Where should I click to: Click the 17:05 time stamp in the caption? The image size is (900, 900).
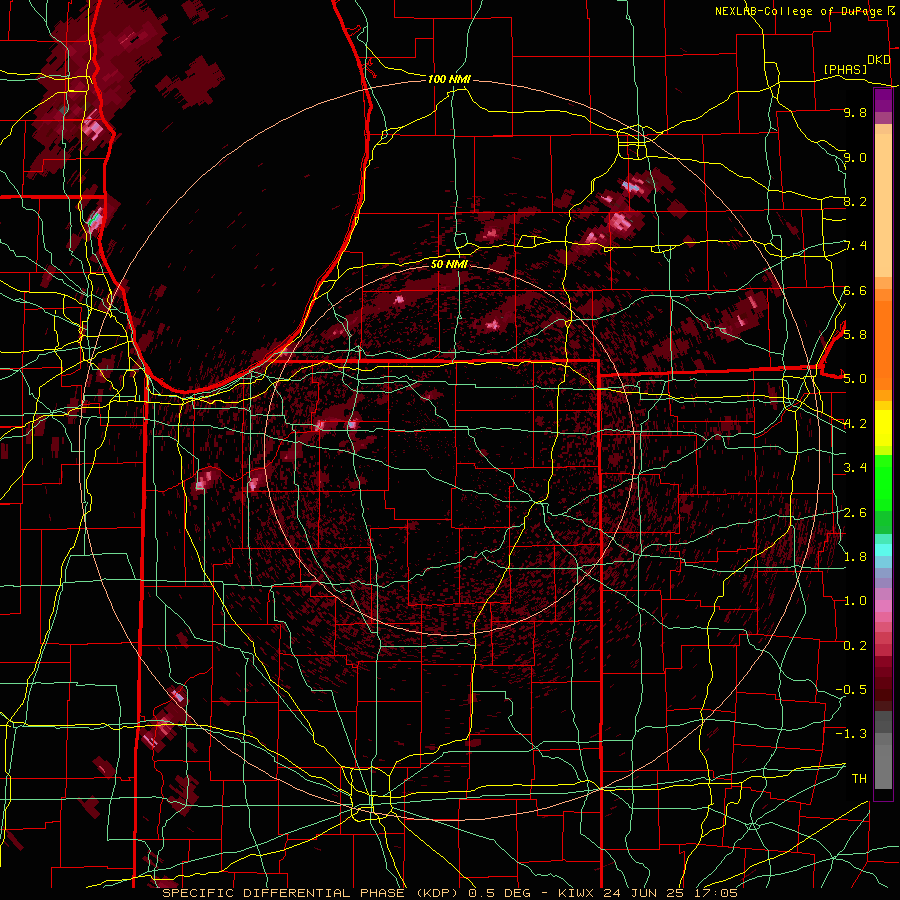point(717,893)
